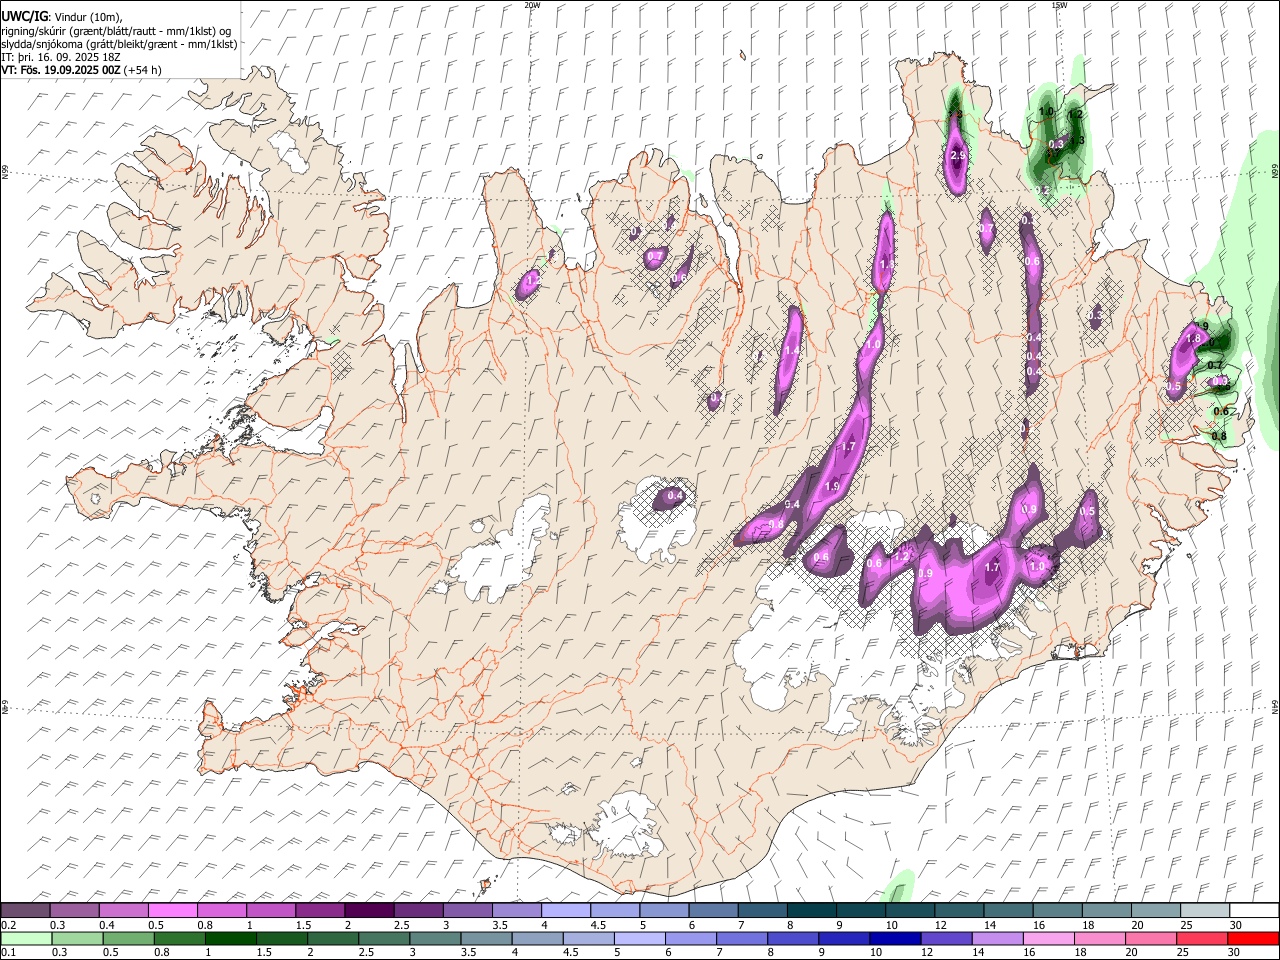Click the bold UWC/IG title text
1280x960 pixels.
23,16
